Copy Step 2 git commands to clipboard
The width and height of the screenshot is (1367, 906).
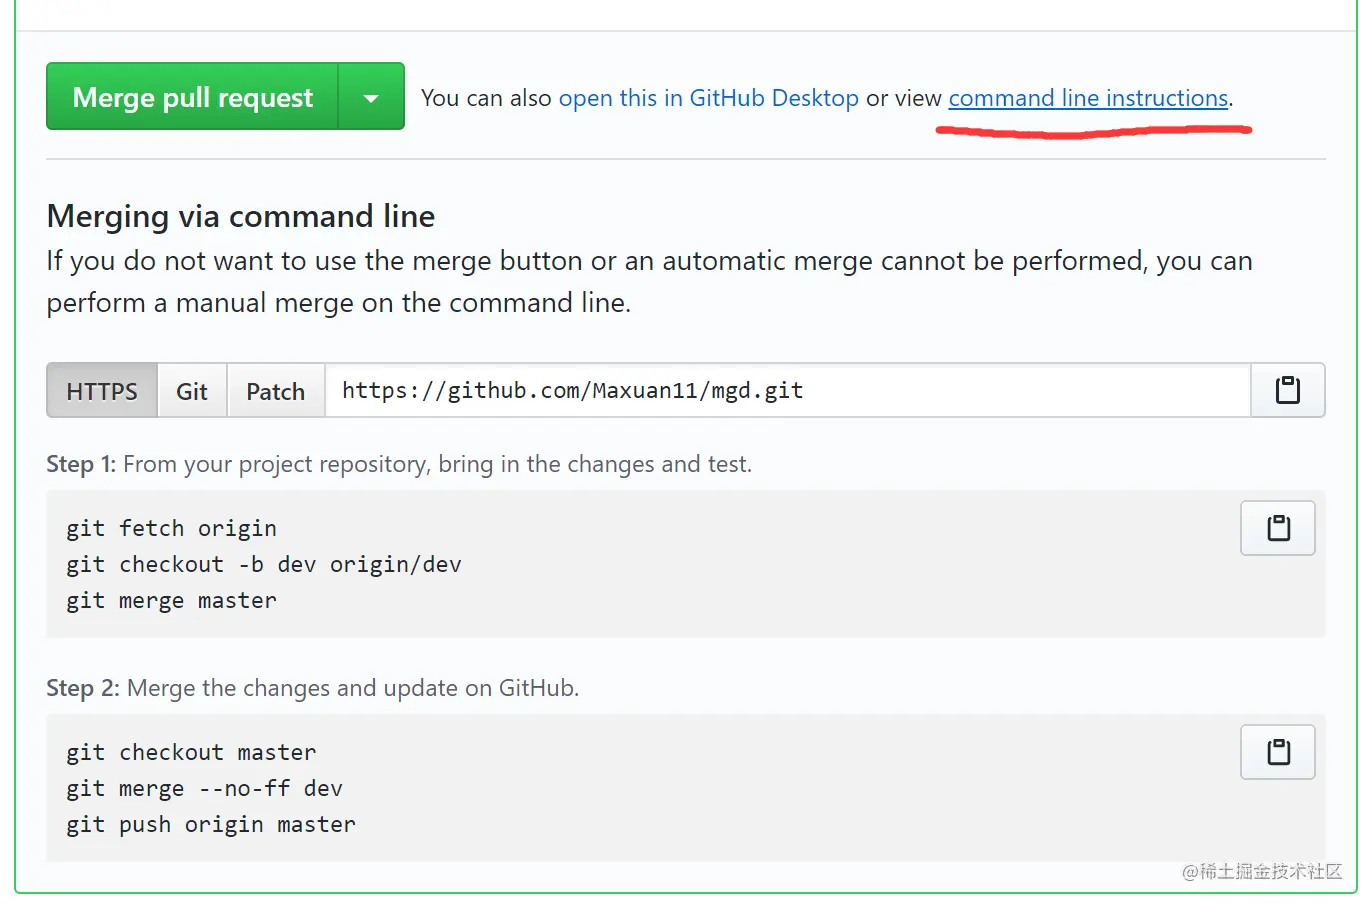coord(1277,752)
